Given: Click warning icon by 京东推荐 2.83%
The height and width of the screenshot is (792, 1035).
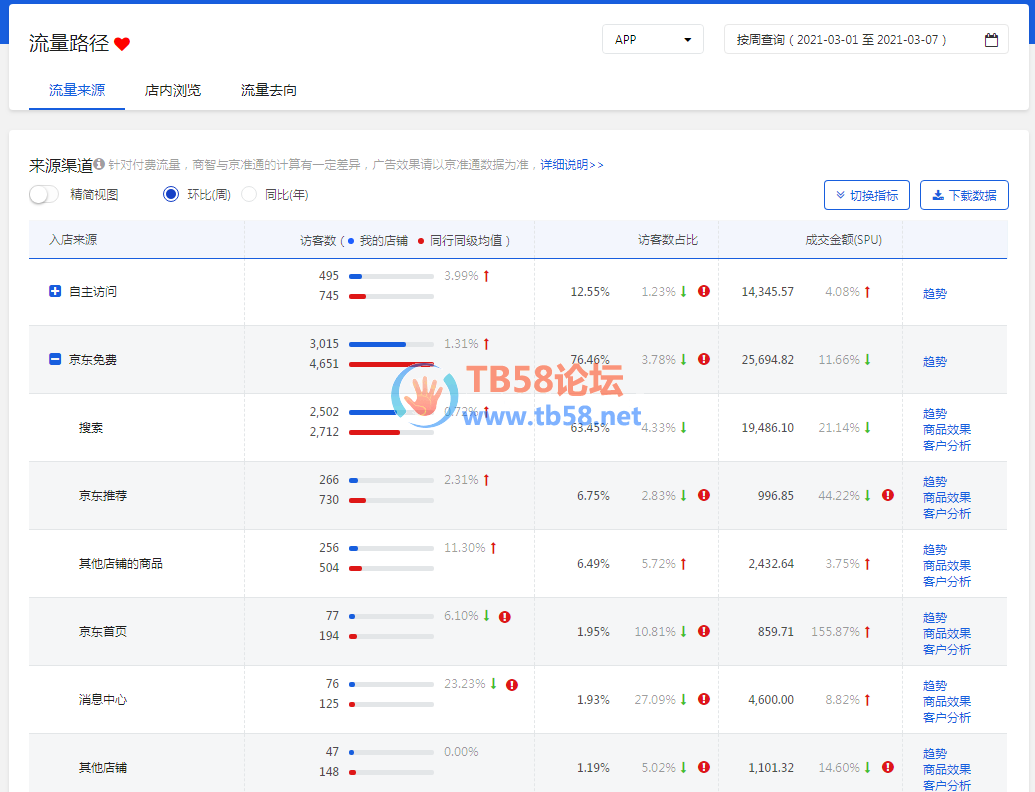Looking at the screenshot, I should coord(704,495).
